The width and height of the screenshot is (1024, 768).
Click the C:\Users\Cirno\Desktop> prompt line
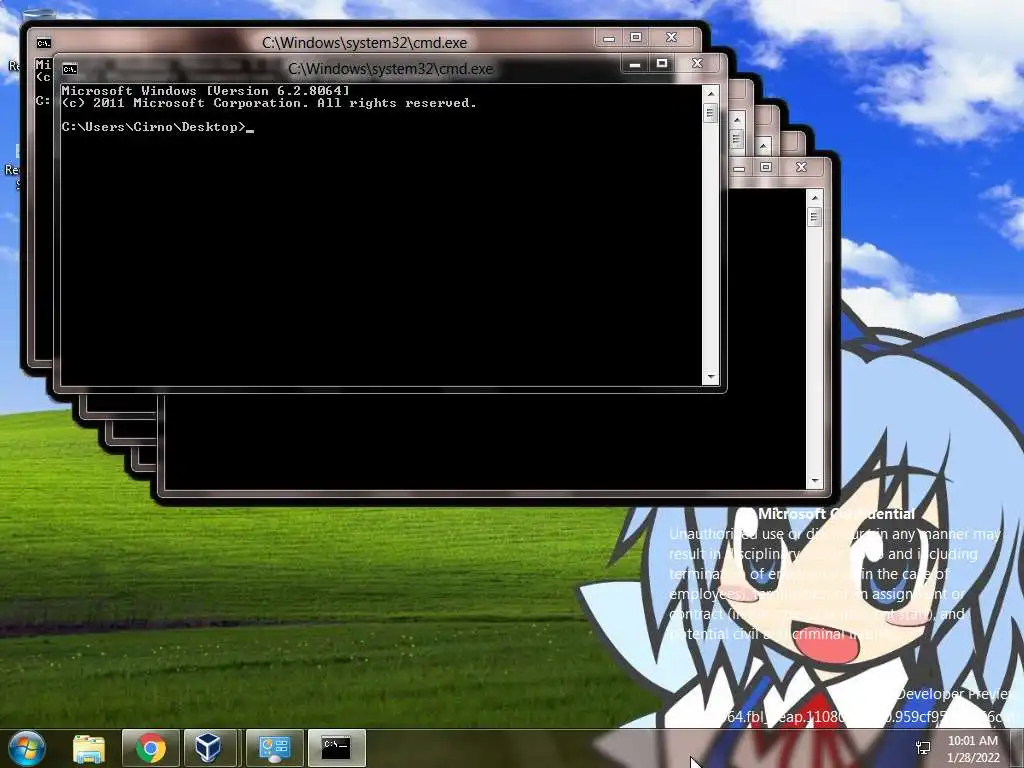click(157, 127)
